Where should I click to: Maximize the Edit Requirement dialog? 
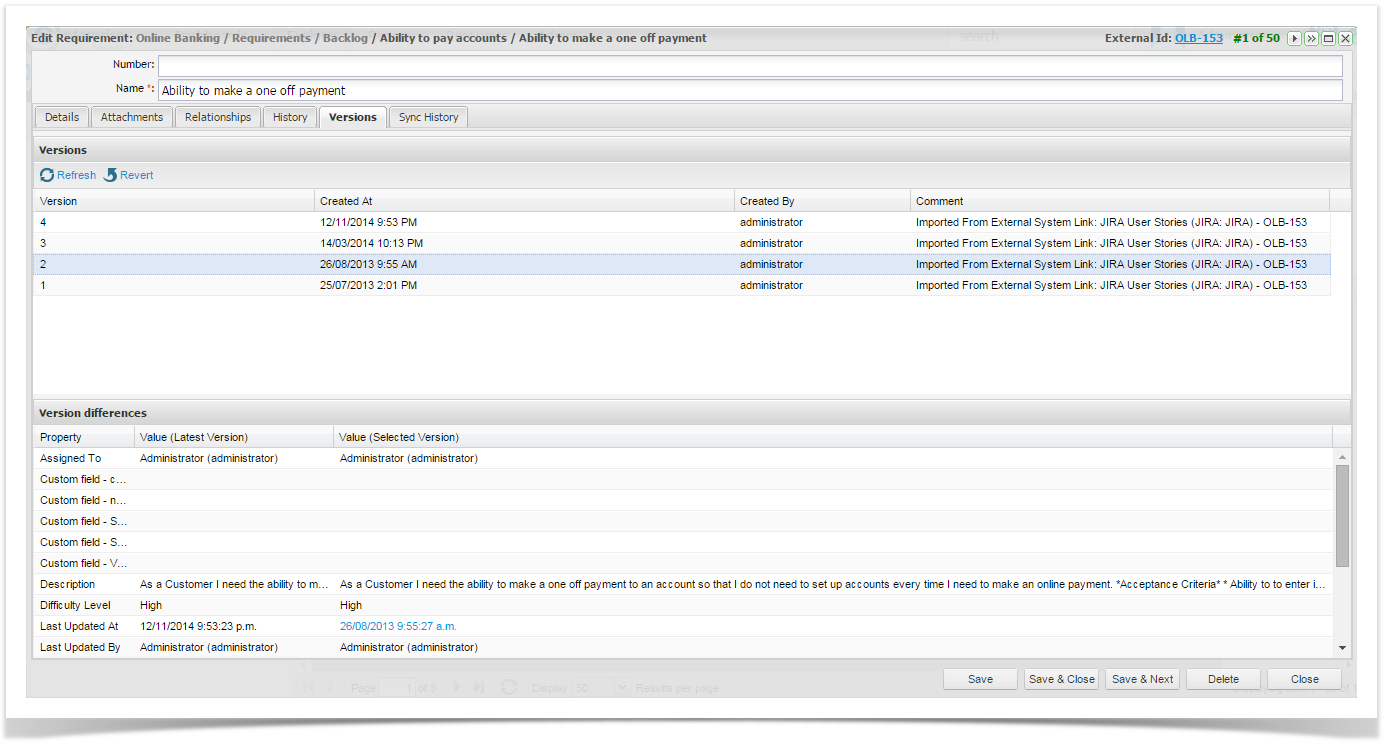point(1328,39)
